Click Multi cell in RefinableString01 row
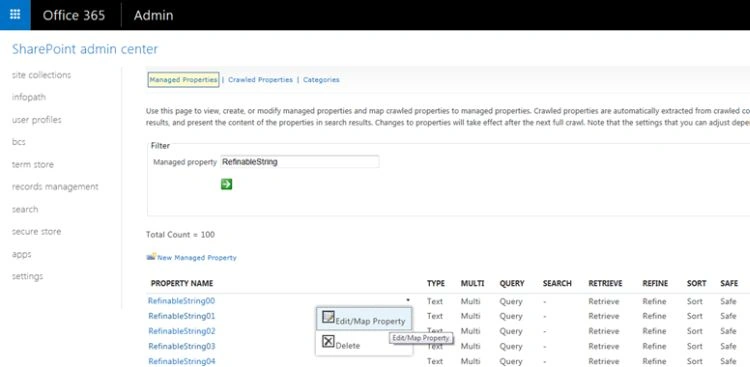The image size is (750, 367). [470, 316]
